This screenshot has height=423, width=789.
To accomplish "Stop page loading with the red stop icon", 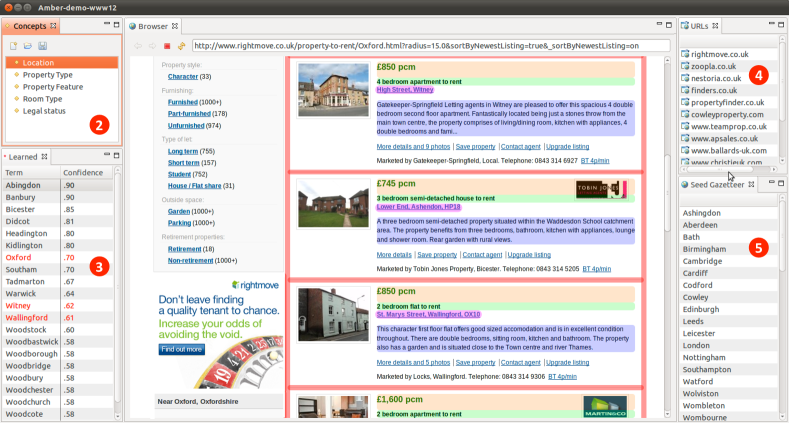I will (x=166, y=45).
